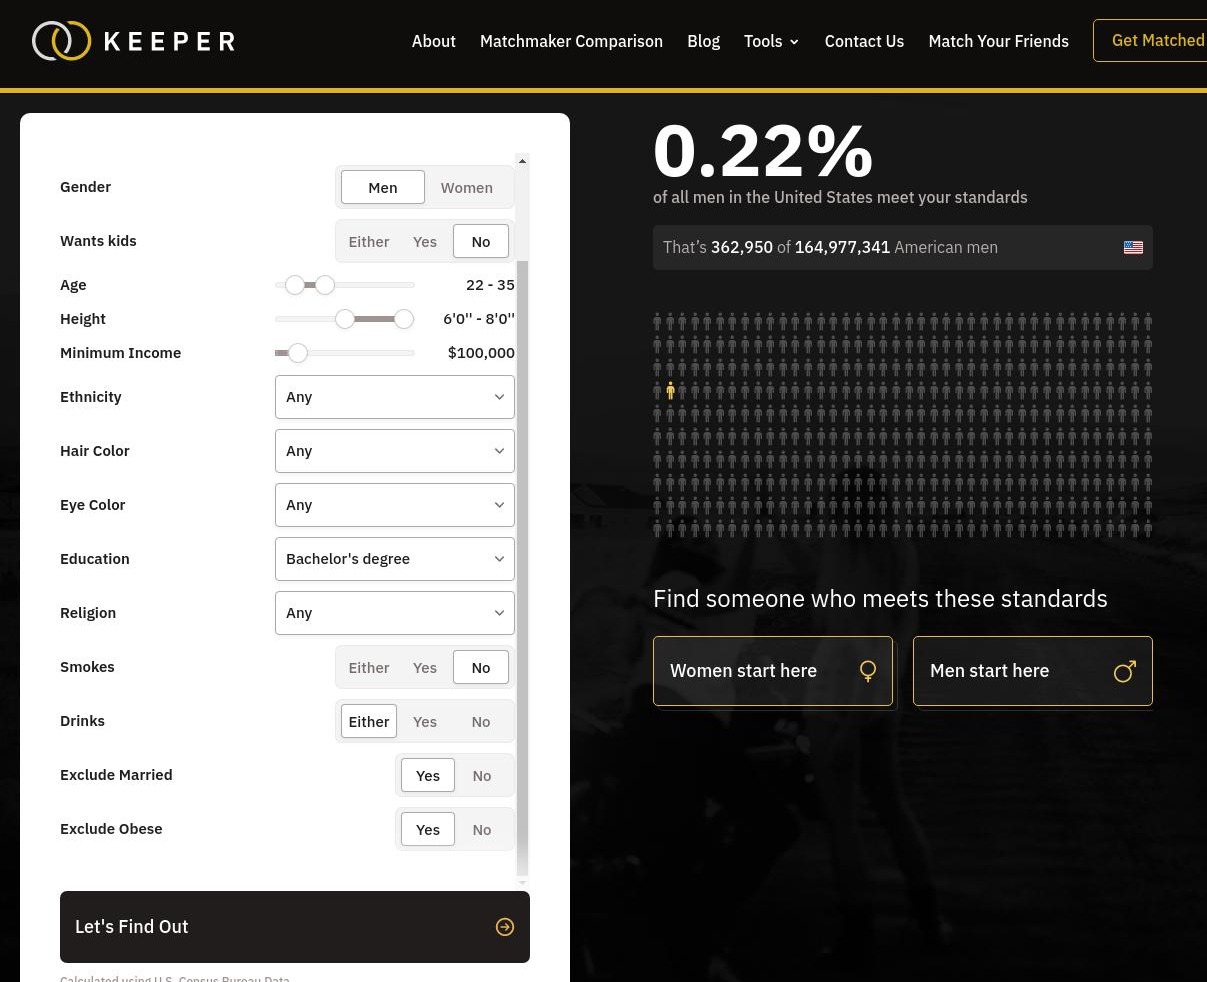Viewport: 1207px width, 982px height.
Task: Click the highlighted yellow person icon
Action: tap(670, 390)
